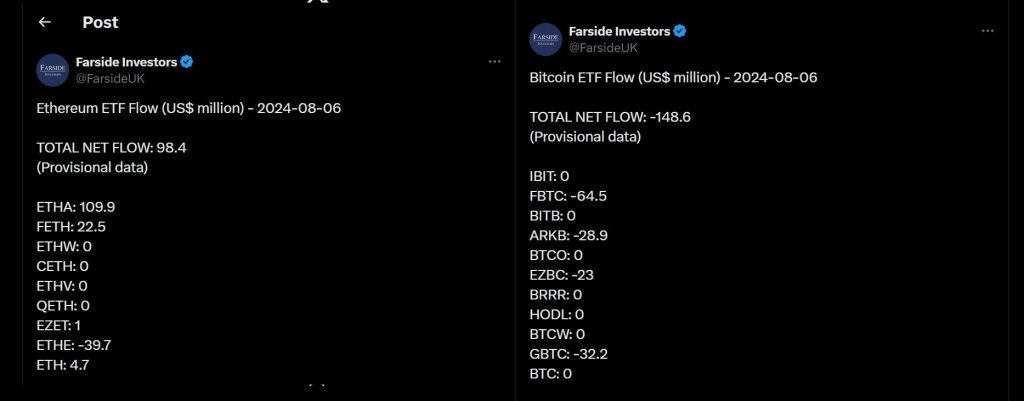Click the Bitcoin ETF Flow title line
The image size is (1024, 401).
pyautogui.click(x=673, y=78)
